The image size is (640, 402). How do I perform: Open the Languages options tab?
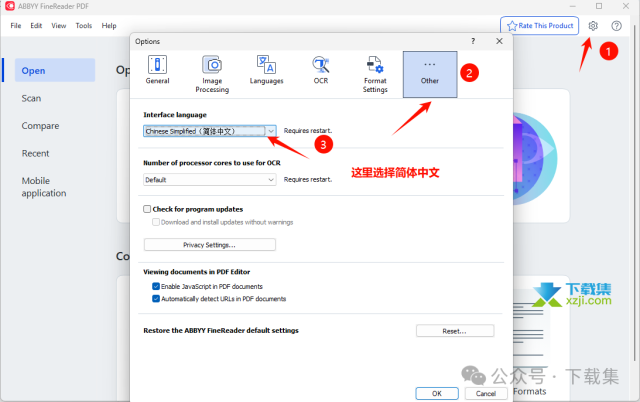point(266,70)
